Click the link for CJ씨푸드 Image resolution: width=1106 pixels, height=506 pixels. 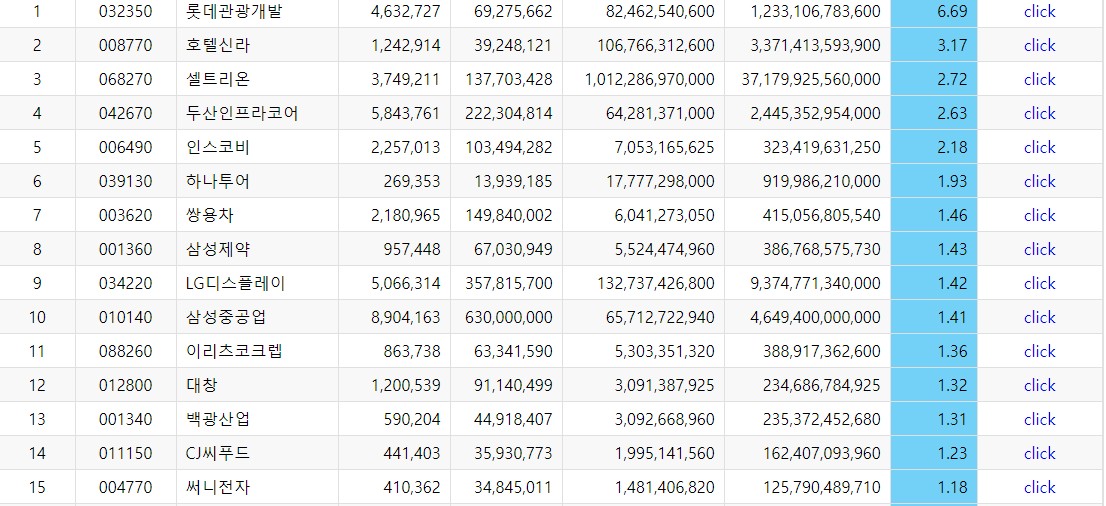point(1039,453)
